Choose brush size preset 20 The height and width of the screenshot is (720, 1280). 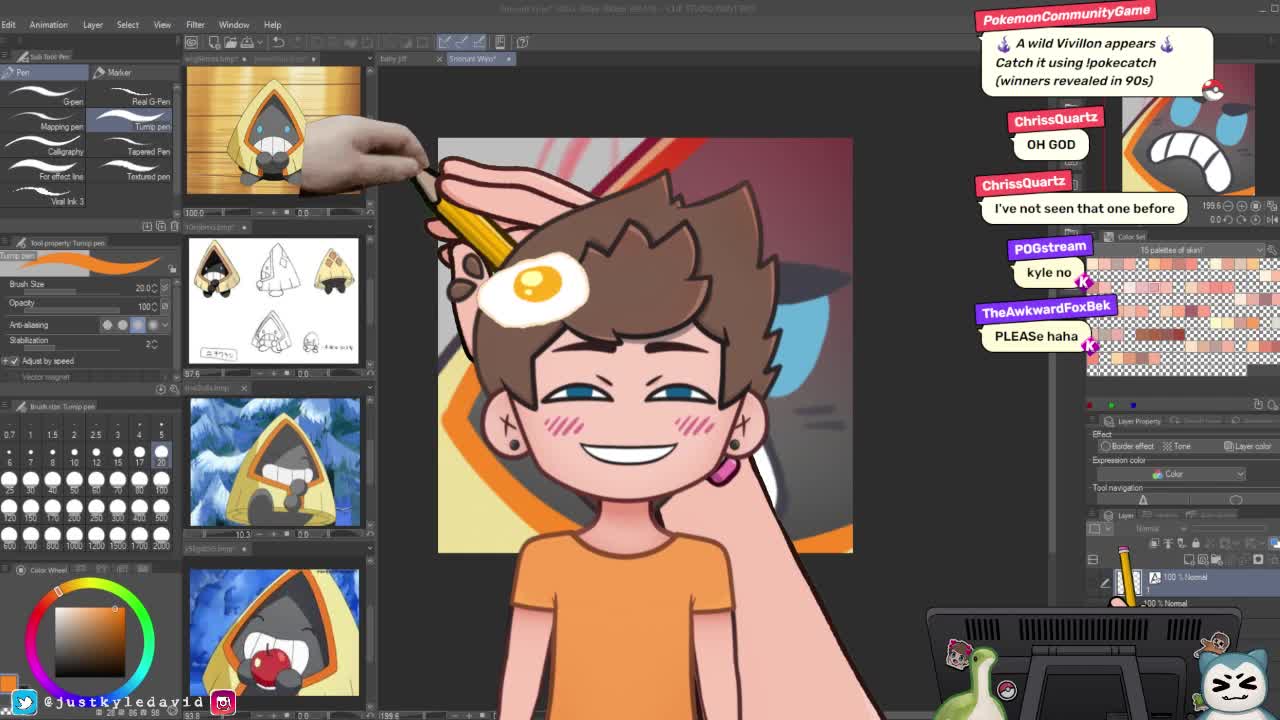click(161, 456)
